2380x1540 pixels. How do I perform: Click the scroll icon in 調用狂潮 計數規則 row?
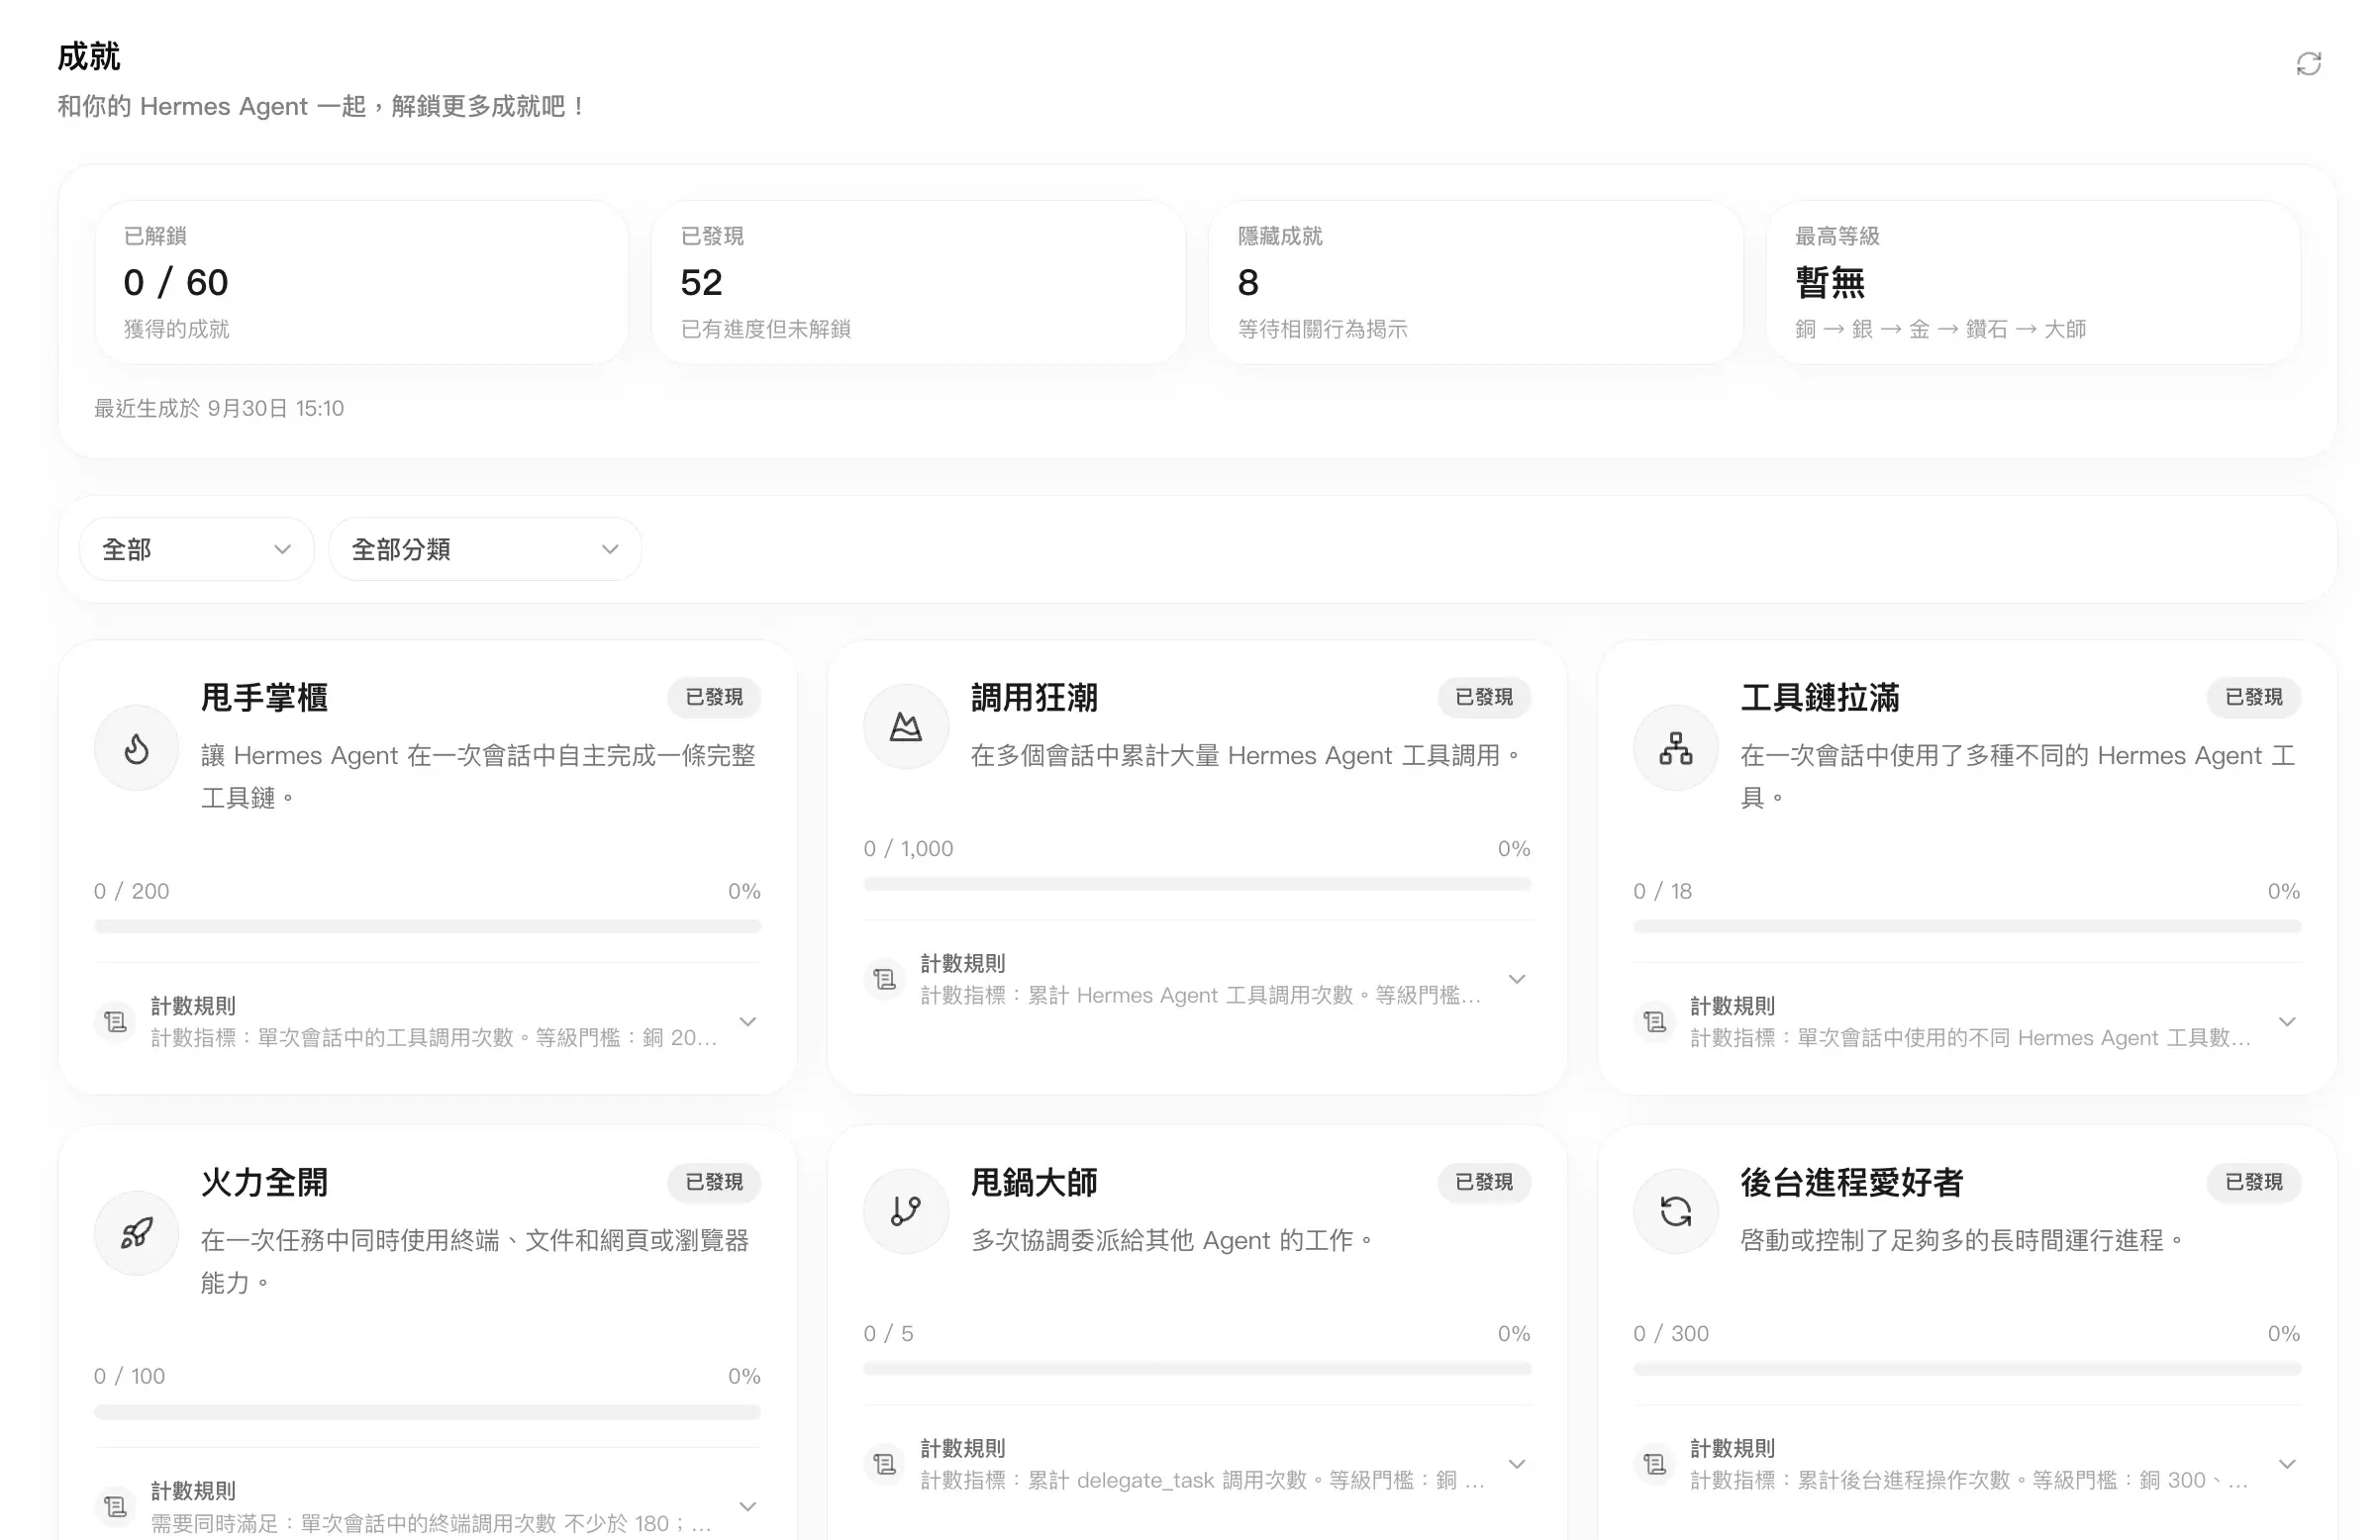[x=885, y=979]
